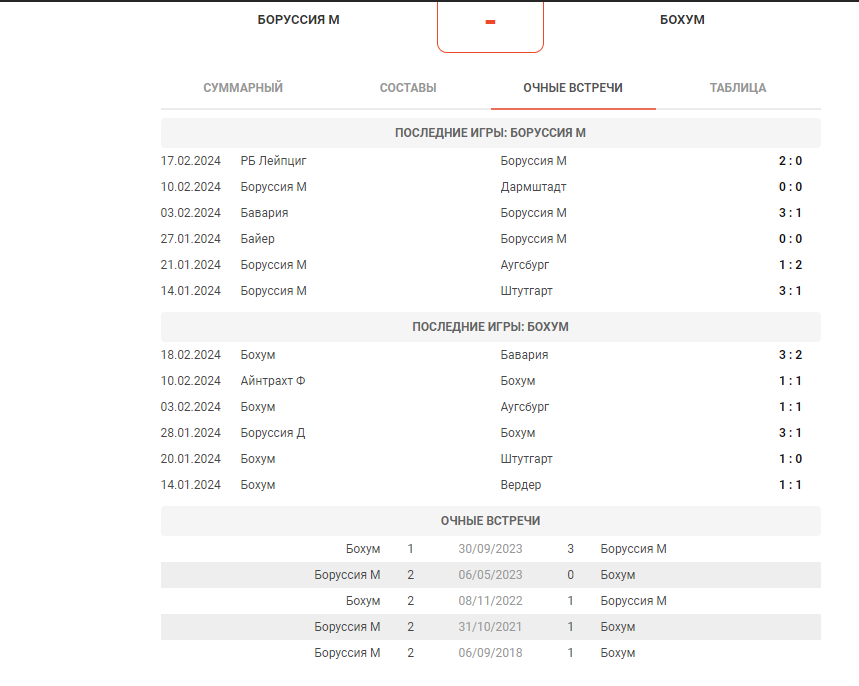Click Байер in the 27.01.2024 row
This screenshot has width=859, height=686.
[257, 239]
